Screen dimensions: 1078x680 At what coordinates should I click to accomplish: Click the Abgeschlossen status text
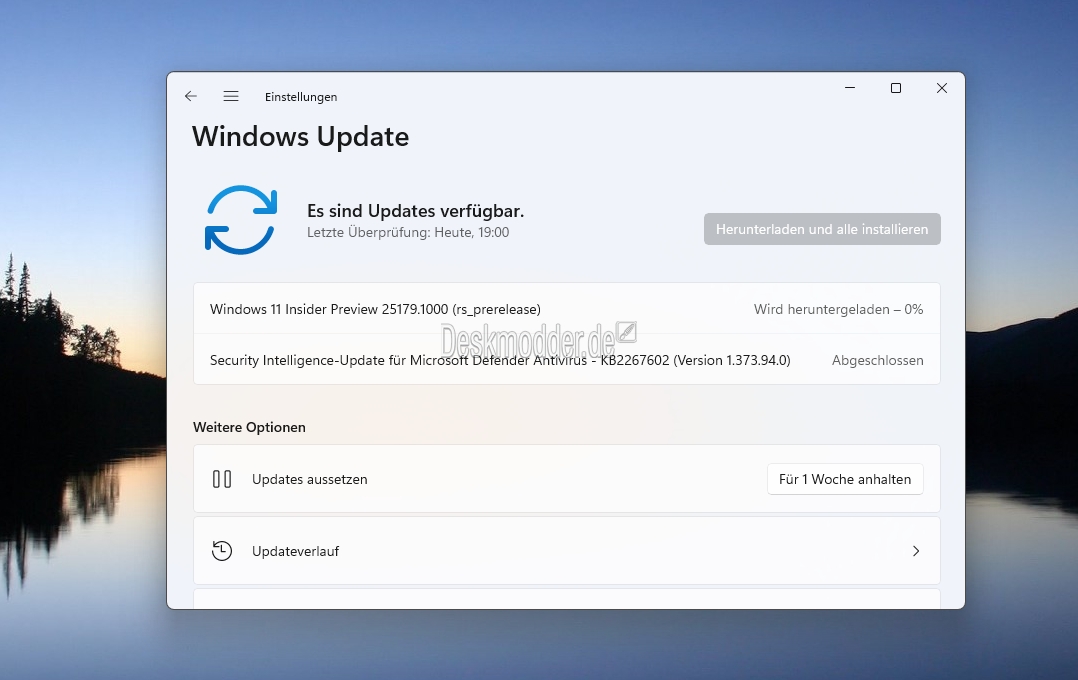[x=877, y=360]
